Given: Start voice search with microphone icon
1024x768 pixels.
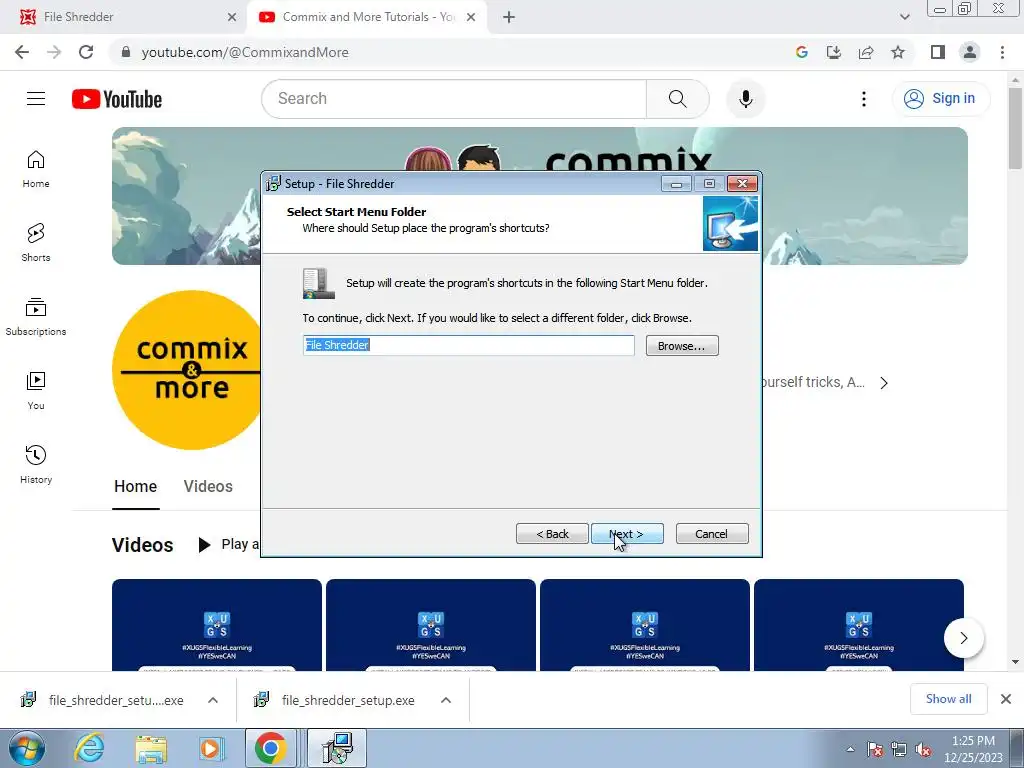Looking at the screenshot, I should coord(745,99).
